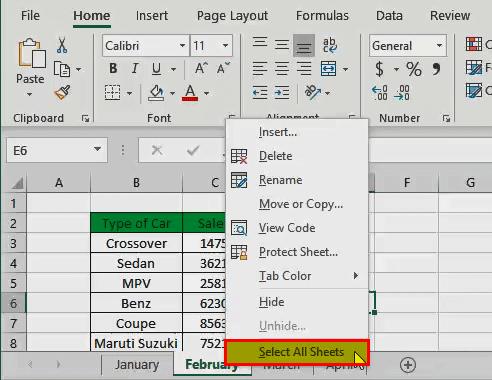The height and width of the screenshot is (380, 492).
Task: Expand Fill Color palette arrow
Action: 172,93
